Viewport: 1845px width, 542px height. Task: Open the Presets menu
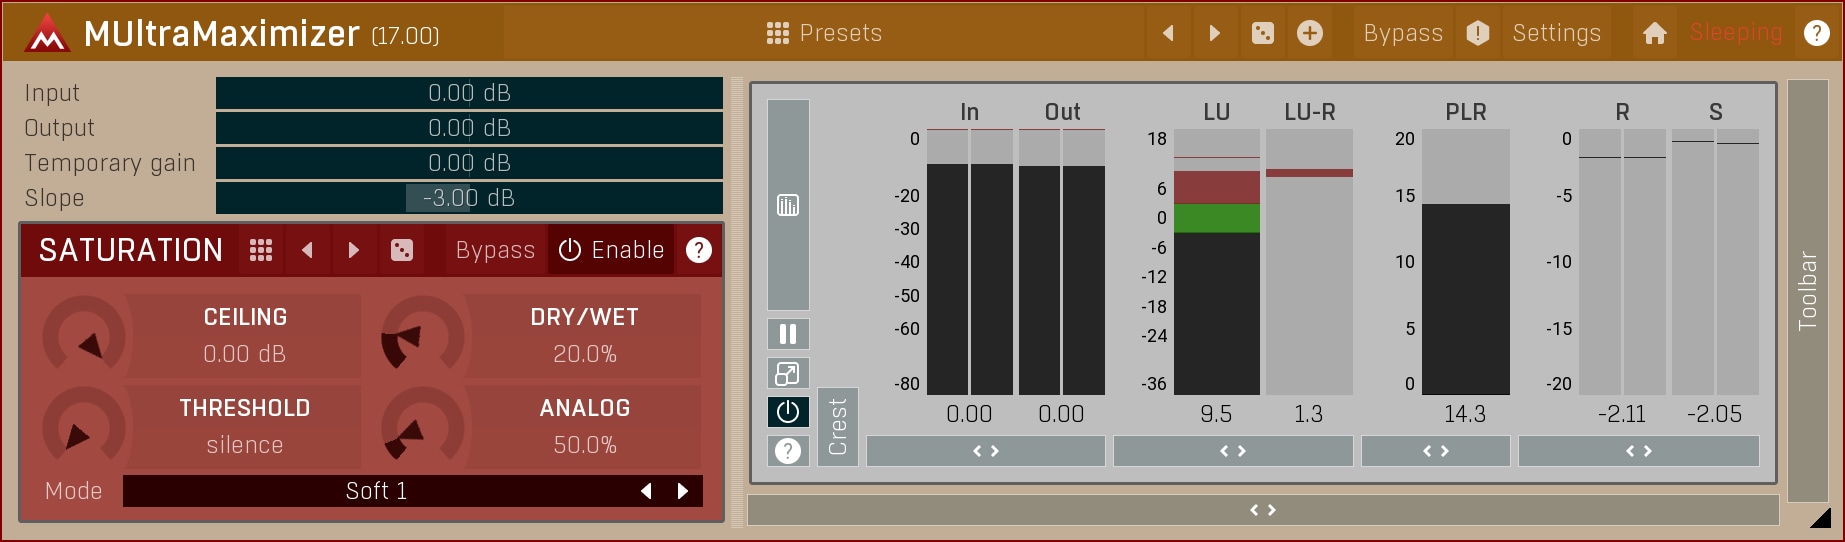[x=824, y=33]
